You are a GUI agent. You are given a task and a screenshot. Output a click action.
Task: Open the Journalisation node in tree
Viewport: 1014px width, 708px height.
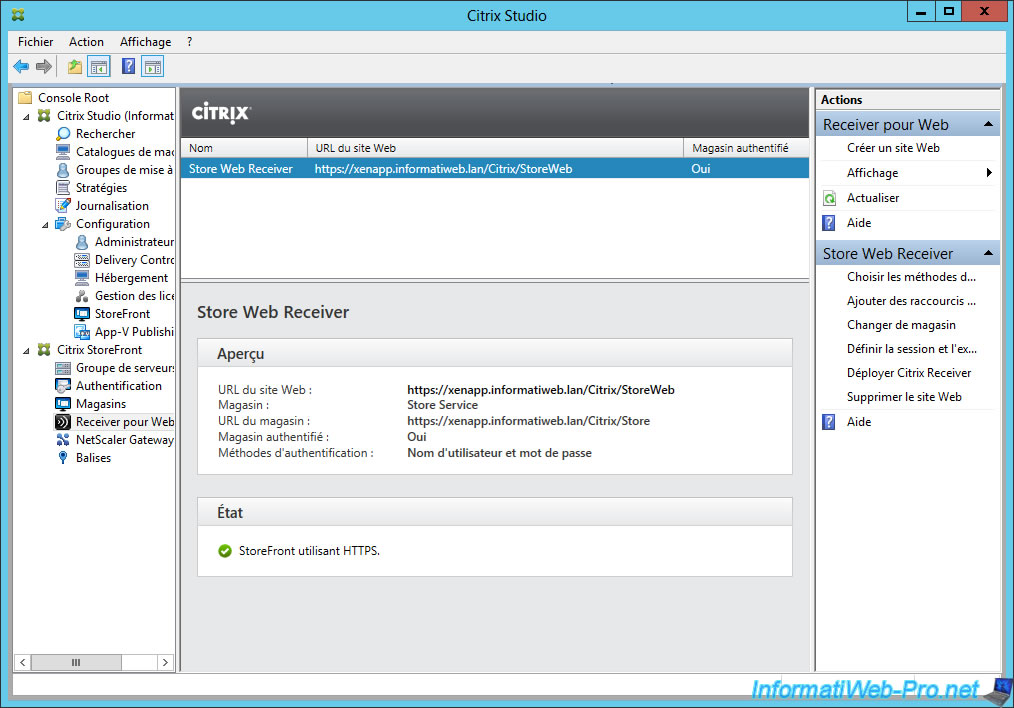[112, 206]
